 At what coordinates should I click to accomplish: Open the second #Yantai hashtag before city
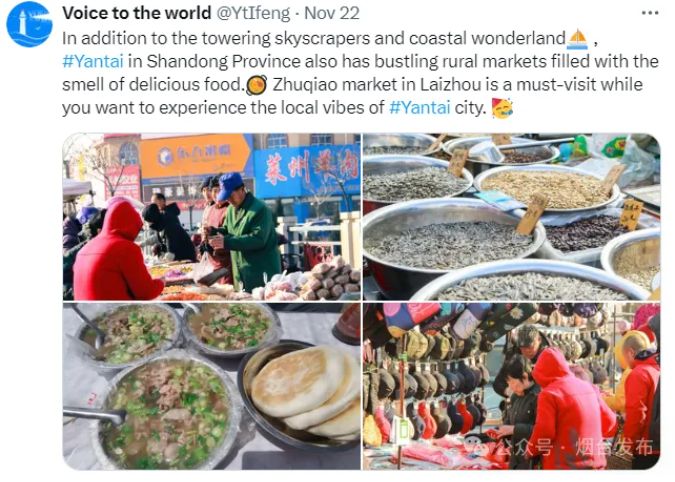419,107
